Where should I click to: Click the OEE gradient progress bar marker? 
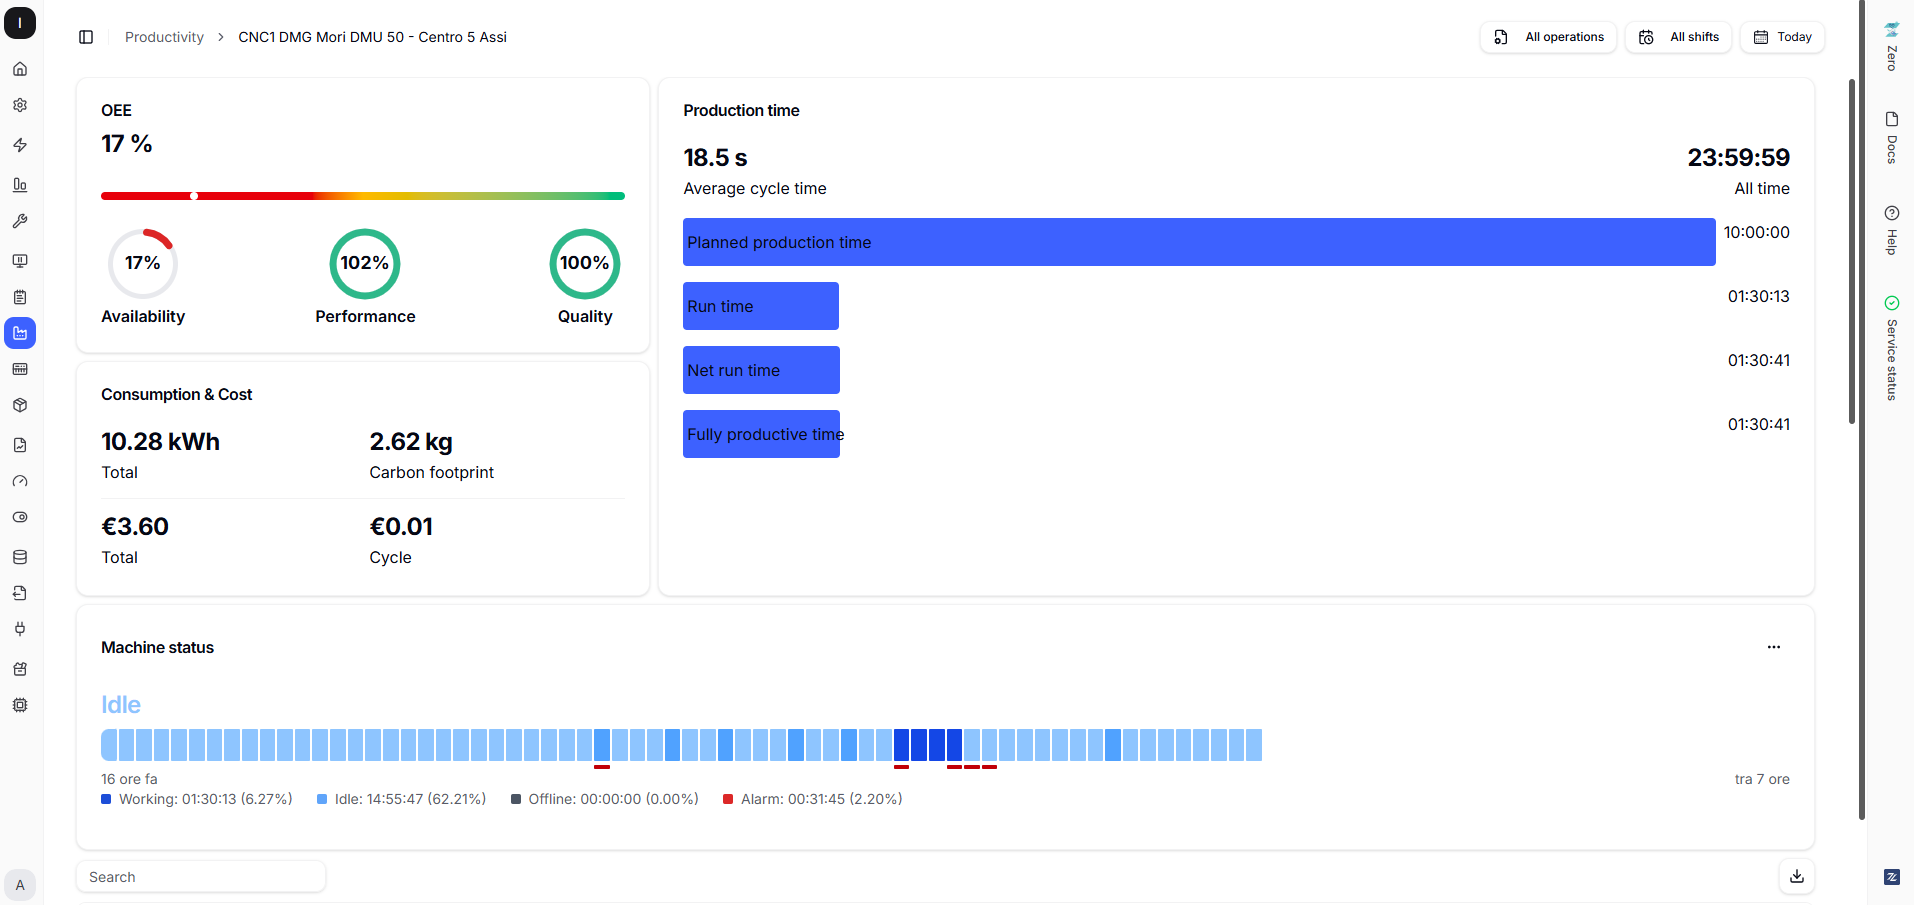click(194, 196)
